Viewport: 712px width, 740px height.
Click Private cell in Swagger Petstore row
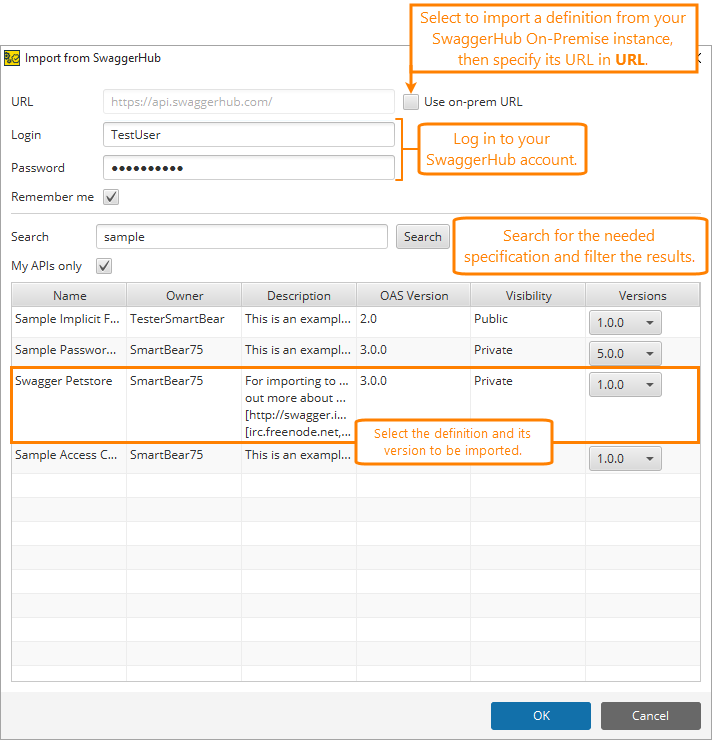[x=493, y=381]
